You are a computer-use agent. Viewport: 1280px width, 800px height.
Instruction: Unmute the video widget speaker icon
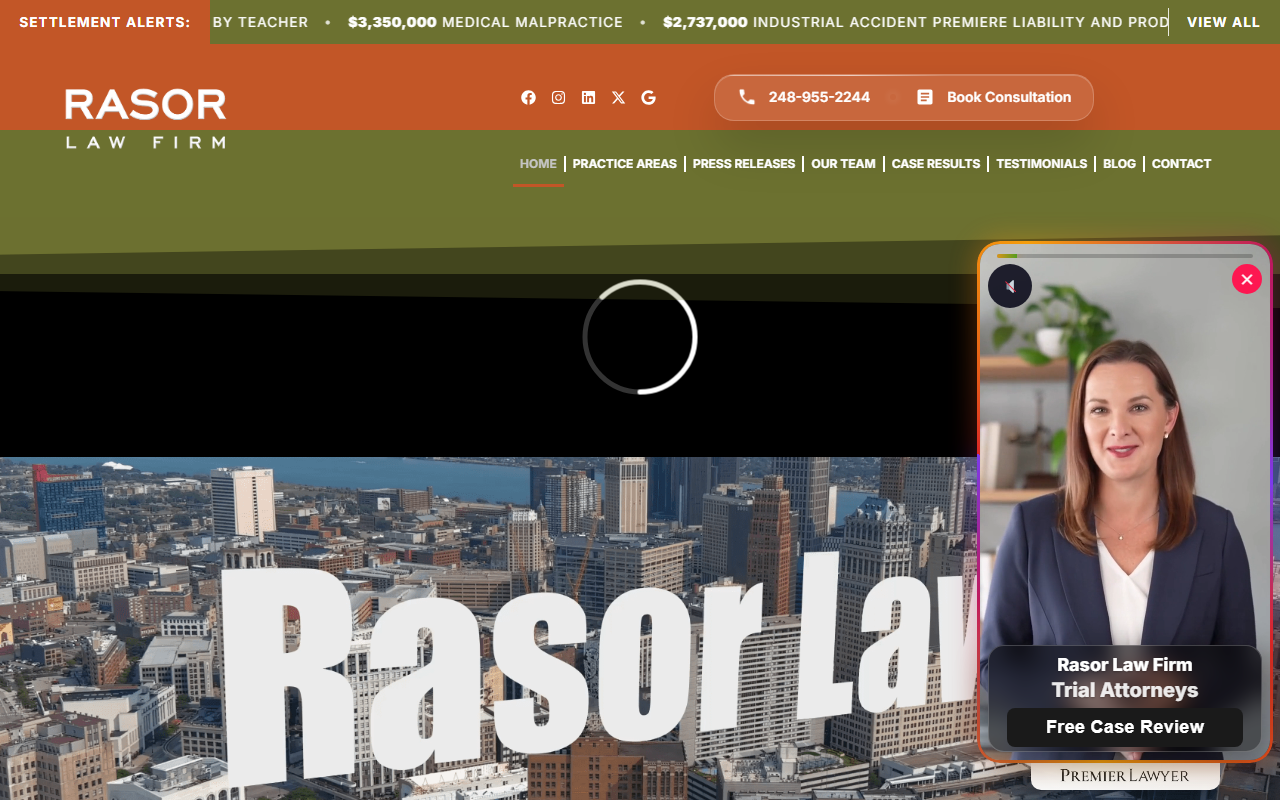[1010, 287]
